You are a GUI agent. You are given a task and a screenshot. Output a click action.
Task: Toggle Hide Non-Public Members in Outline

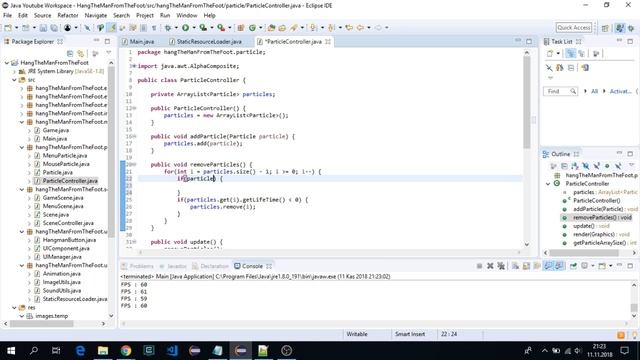pyautogui.click(x=607, y=166)
